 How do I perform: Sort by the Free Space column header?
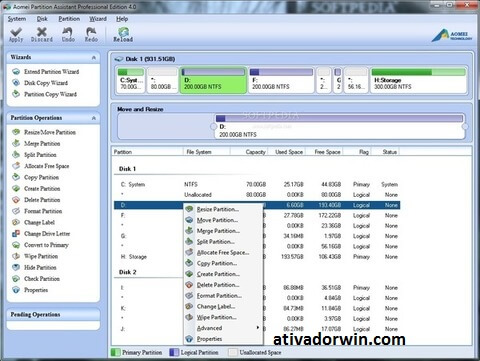point(325,152)
